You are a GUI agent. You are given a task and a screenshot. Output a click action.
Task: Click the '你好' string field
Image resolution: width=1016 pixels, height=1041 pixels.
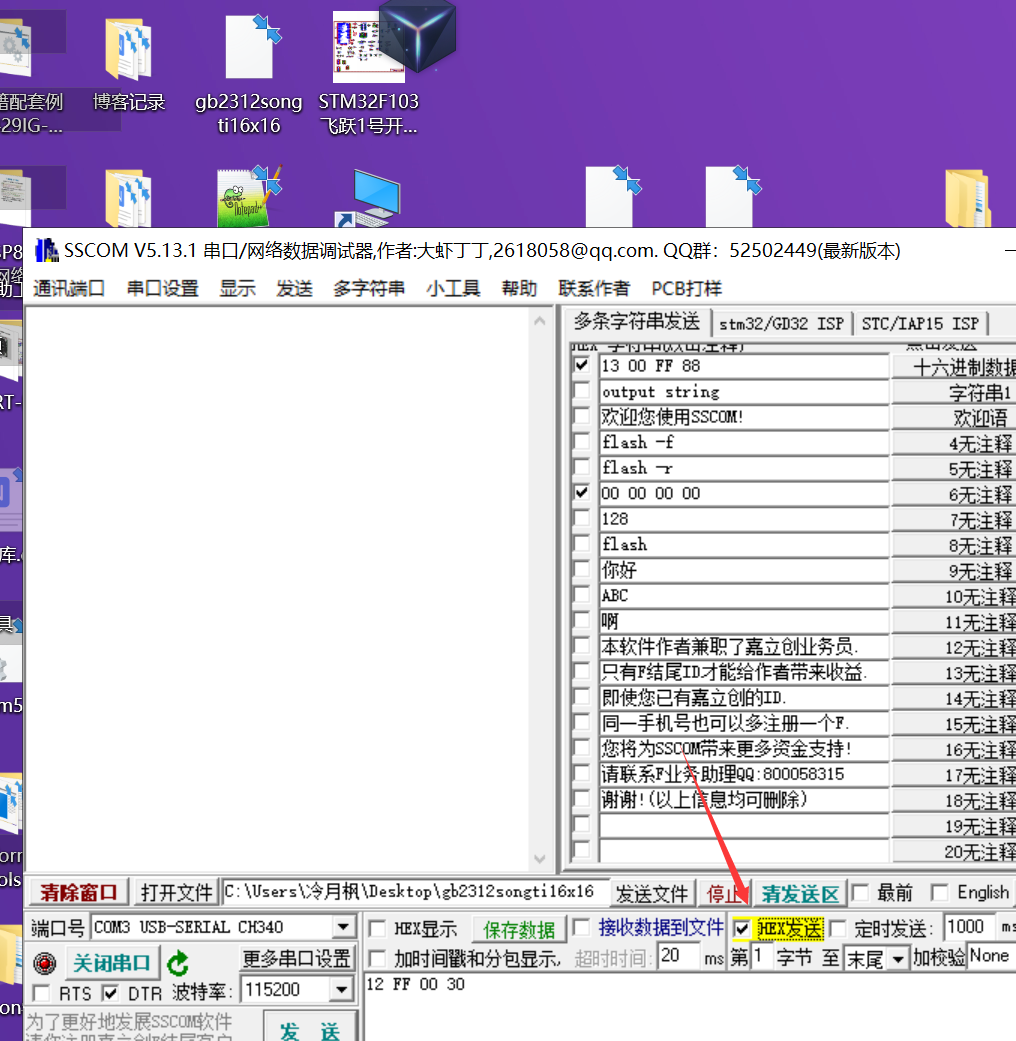(744, 570)
